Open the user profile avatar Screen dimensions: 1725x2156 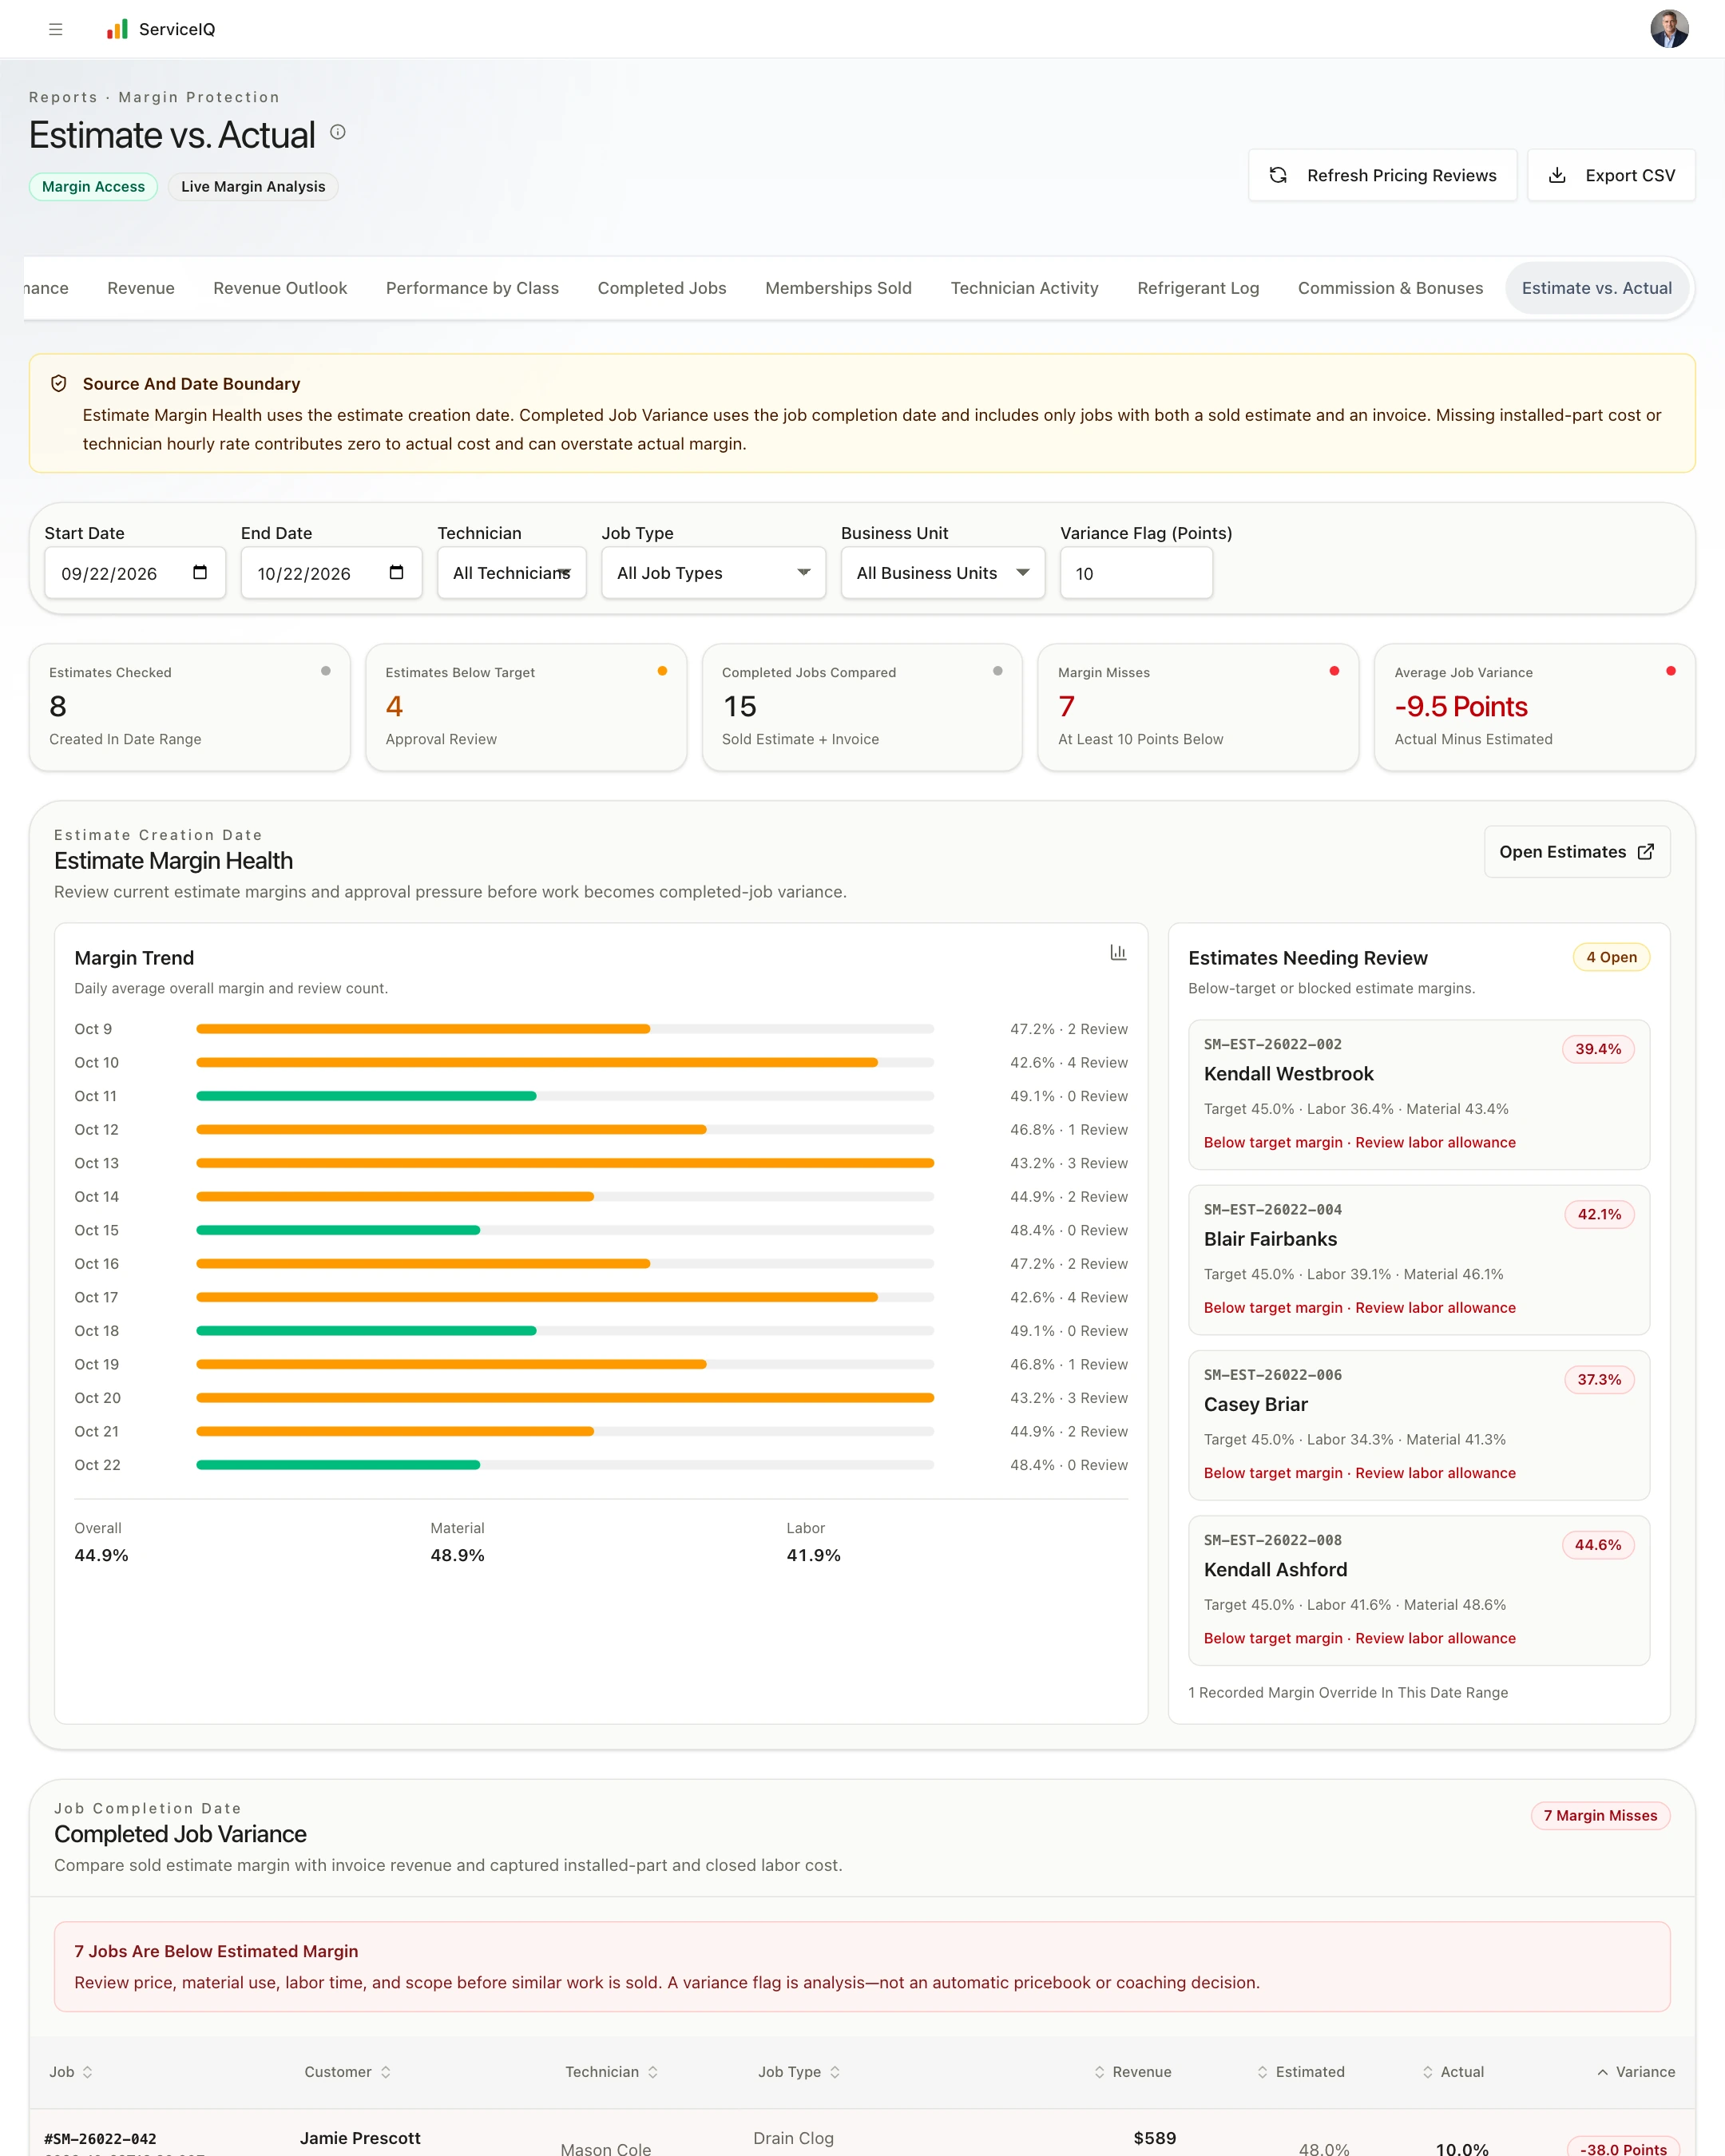click(x=1669, y=29)
